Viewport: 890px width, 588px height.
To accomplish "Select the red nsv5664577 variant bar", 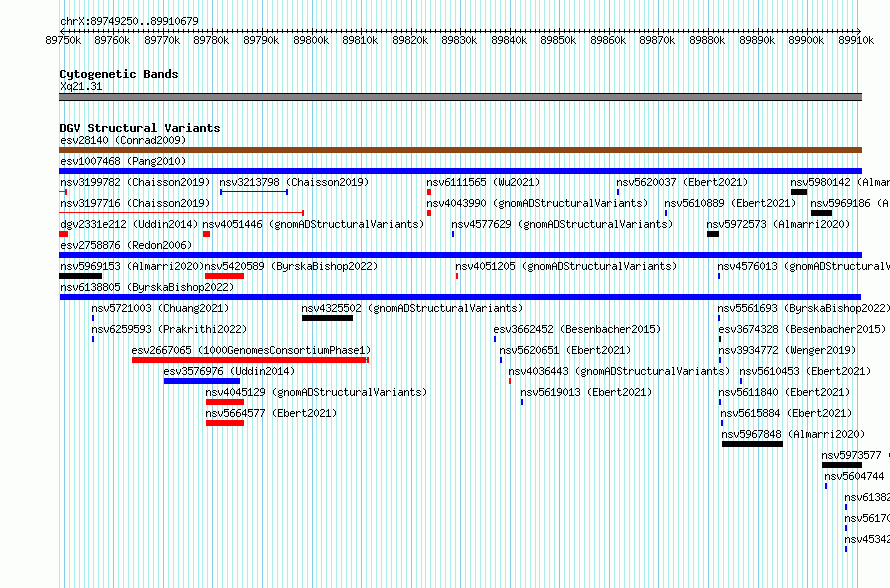I will (x=225, y=423).
